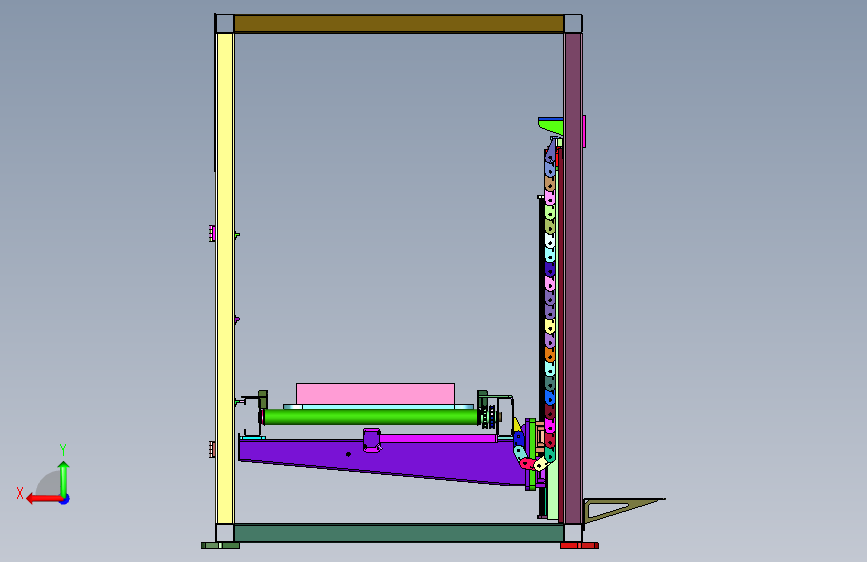Select the magenta bar on top of the purple arm
Screen dimensions: 867x562
(438, 438)
